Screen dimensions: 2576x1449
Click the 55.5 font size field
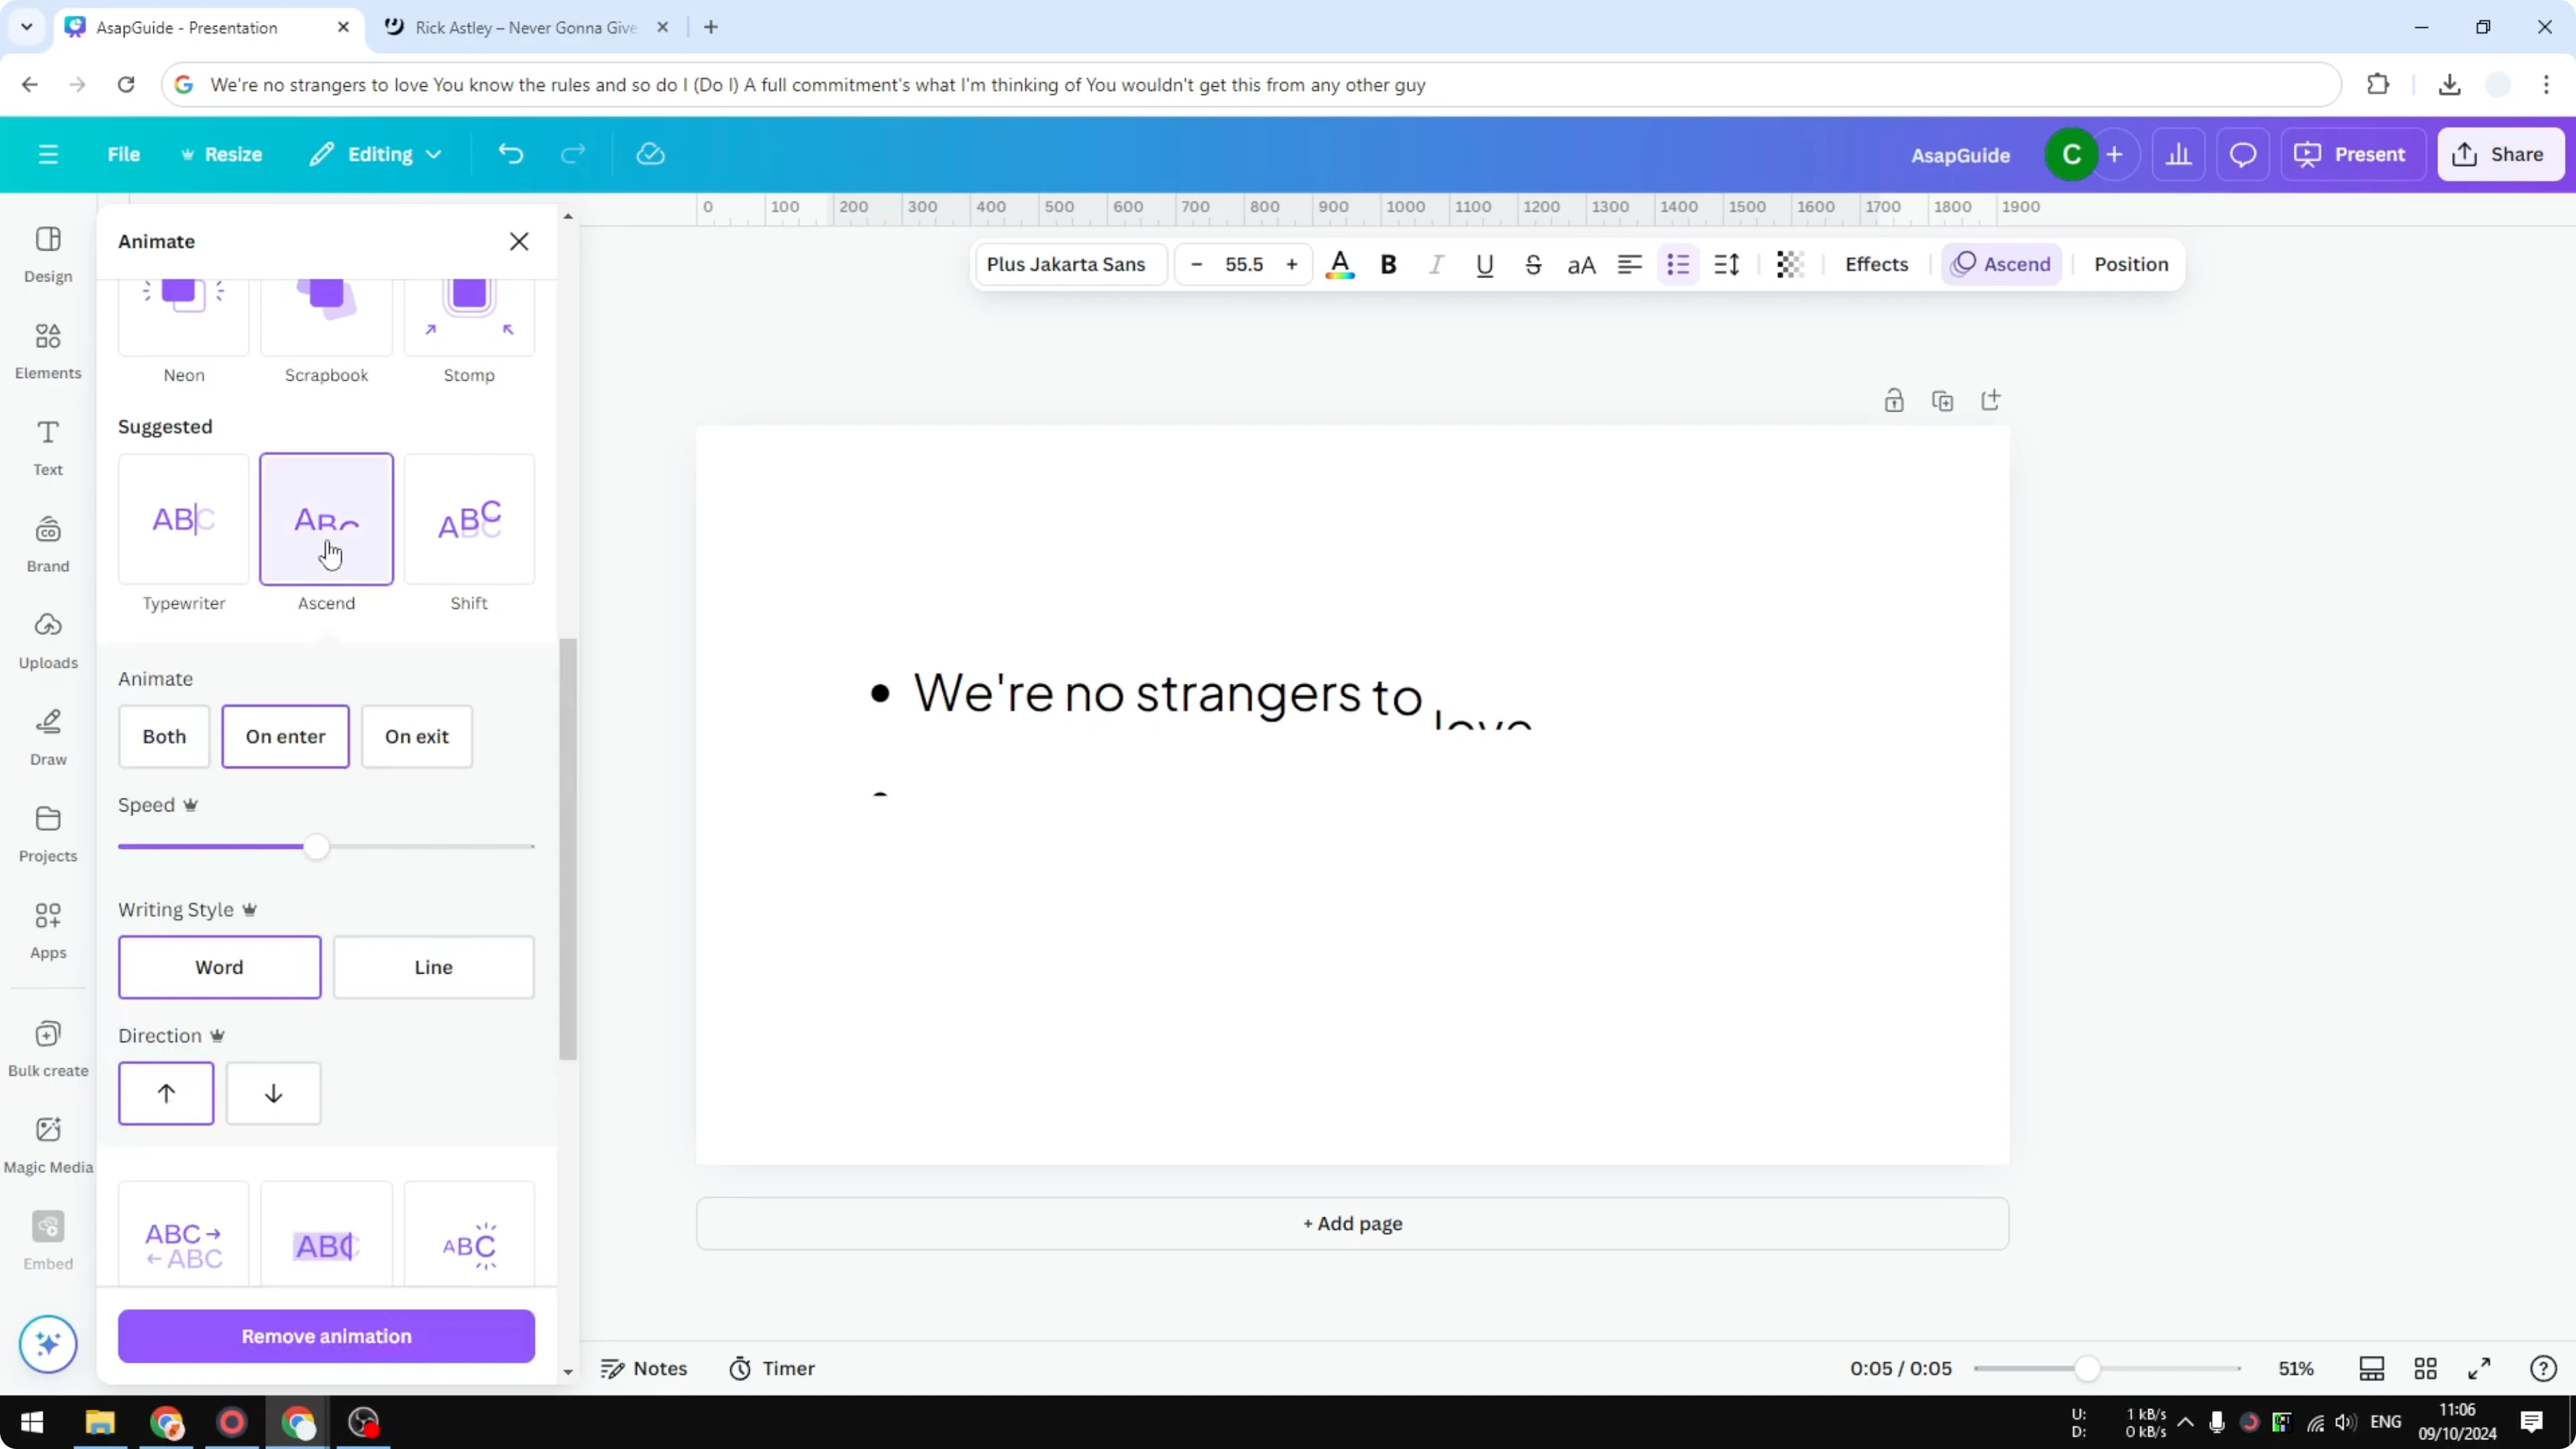(1244, 264)
